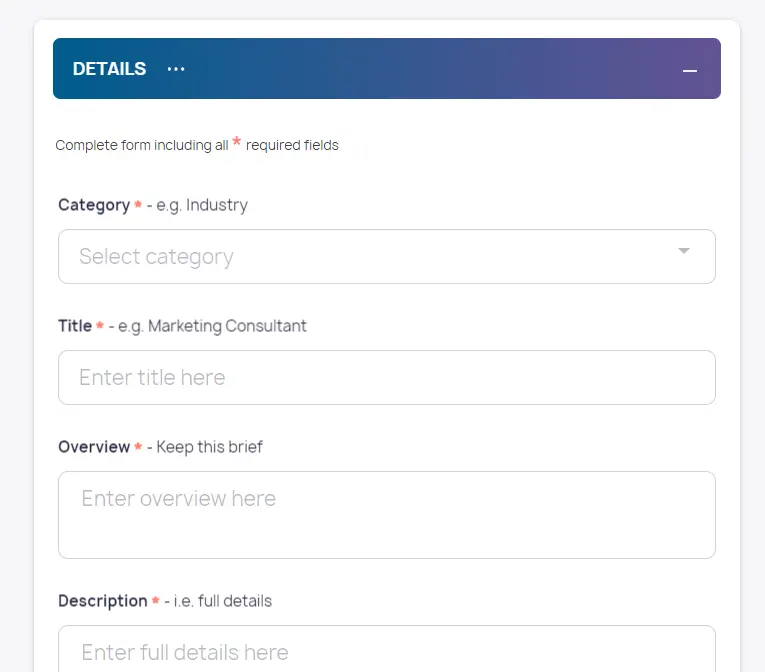The height and width of the screenshot is (672, 765).
Task: Open the three-dots menu in DETAILS header
Action: click(176, 69)
